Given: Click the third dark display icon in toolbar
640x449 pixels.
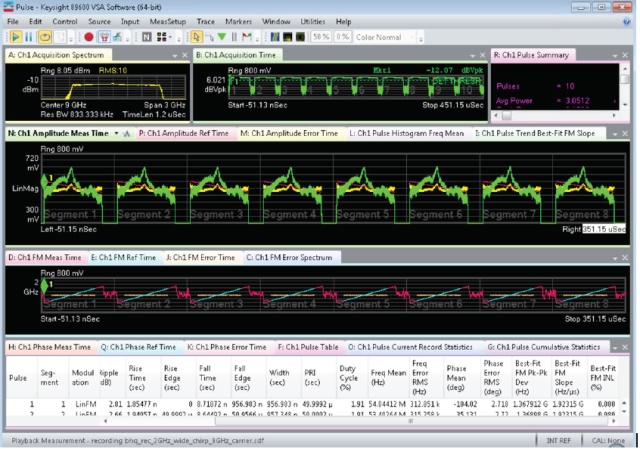Looking at the screenshot, I should click(x=300, y=37).
